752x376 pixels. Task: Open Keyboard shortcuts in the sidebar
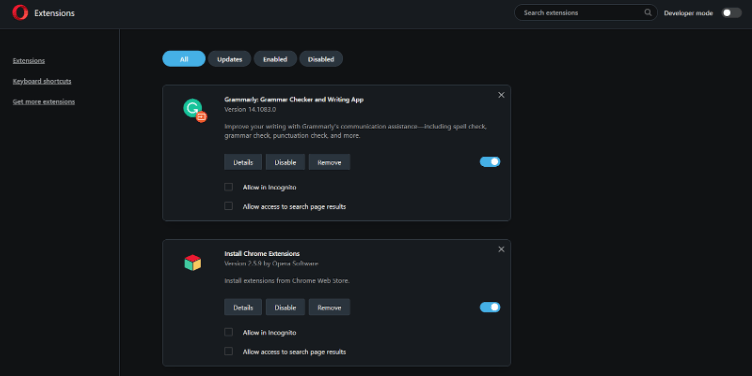(42, 81)
